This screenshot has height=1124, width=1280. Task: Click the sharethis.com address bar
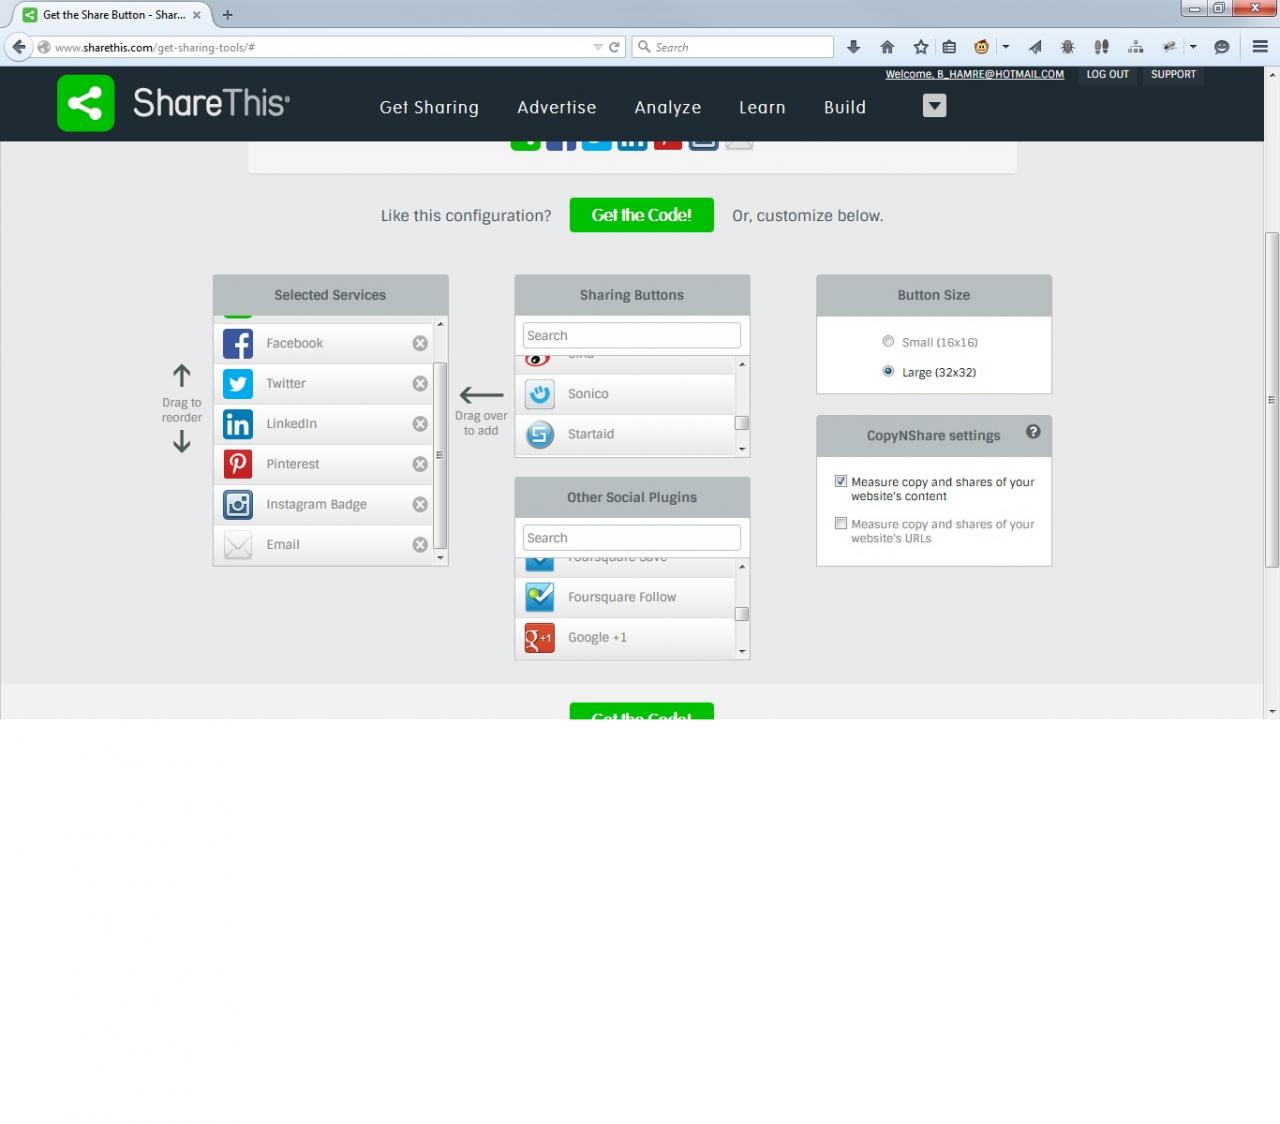point(320,47)
